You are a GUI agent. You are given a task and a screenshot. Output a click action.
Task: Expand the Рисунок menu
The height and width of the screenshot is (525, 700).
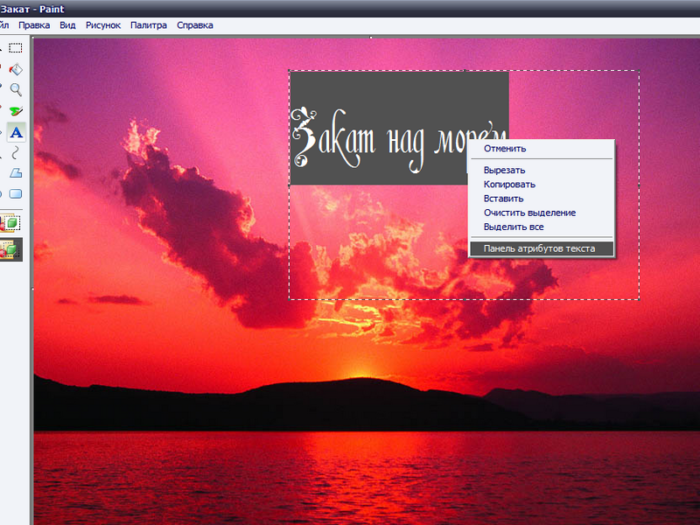[102, 24]
